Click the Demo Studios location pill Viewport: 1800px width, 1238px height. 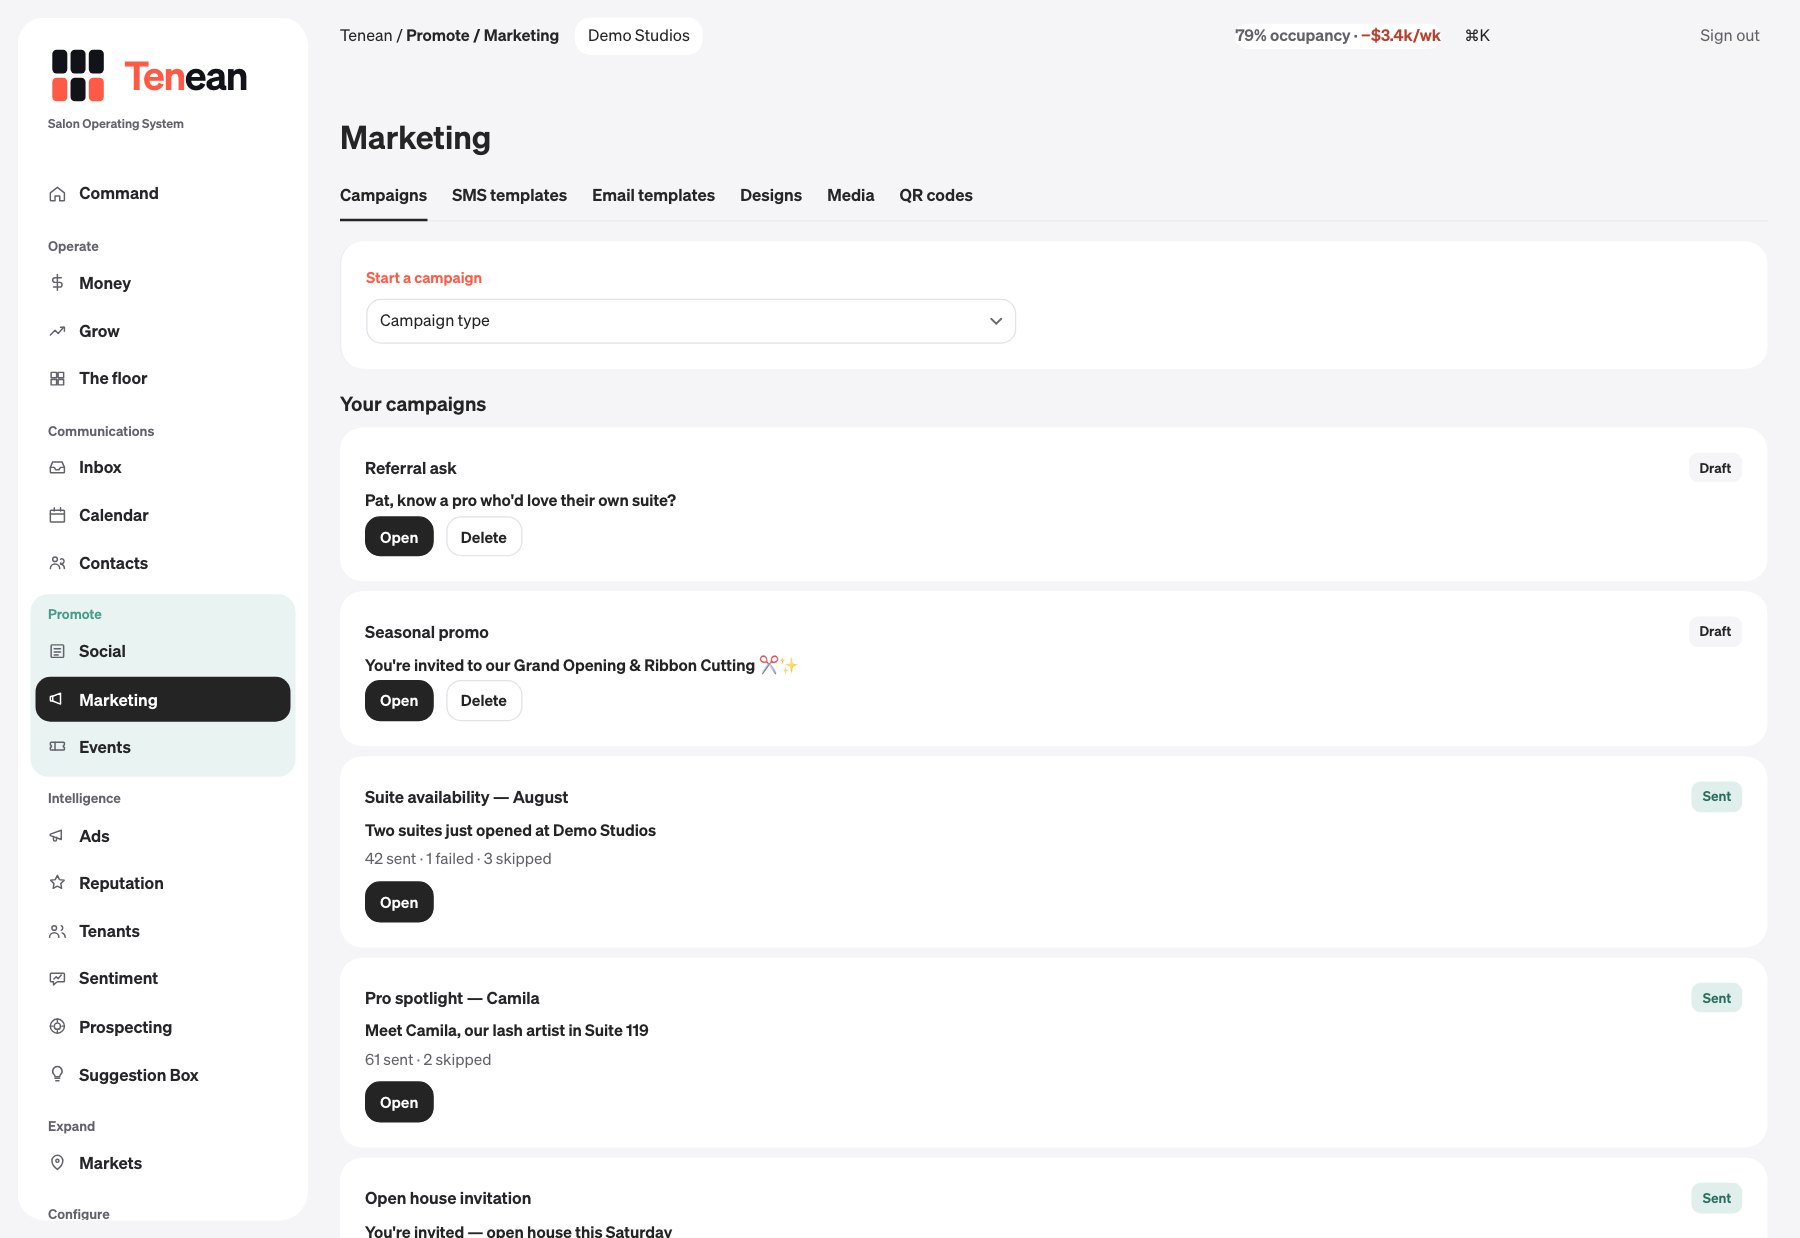point(638,35)
